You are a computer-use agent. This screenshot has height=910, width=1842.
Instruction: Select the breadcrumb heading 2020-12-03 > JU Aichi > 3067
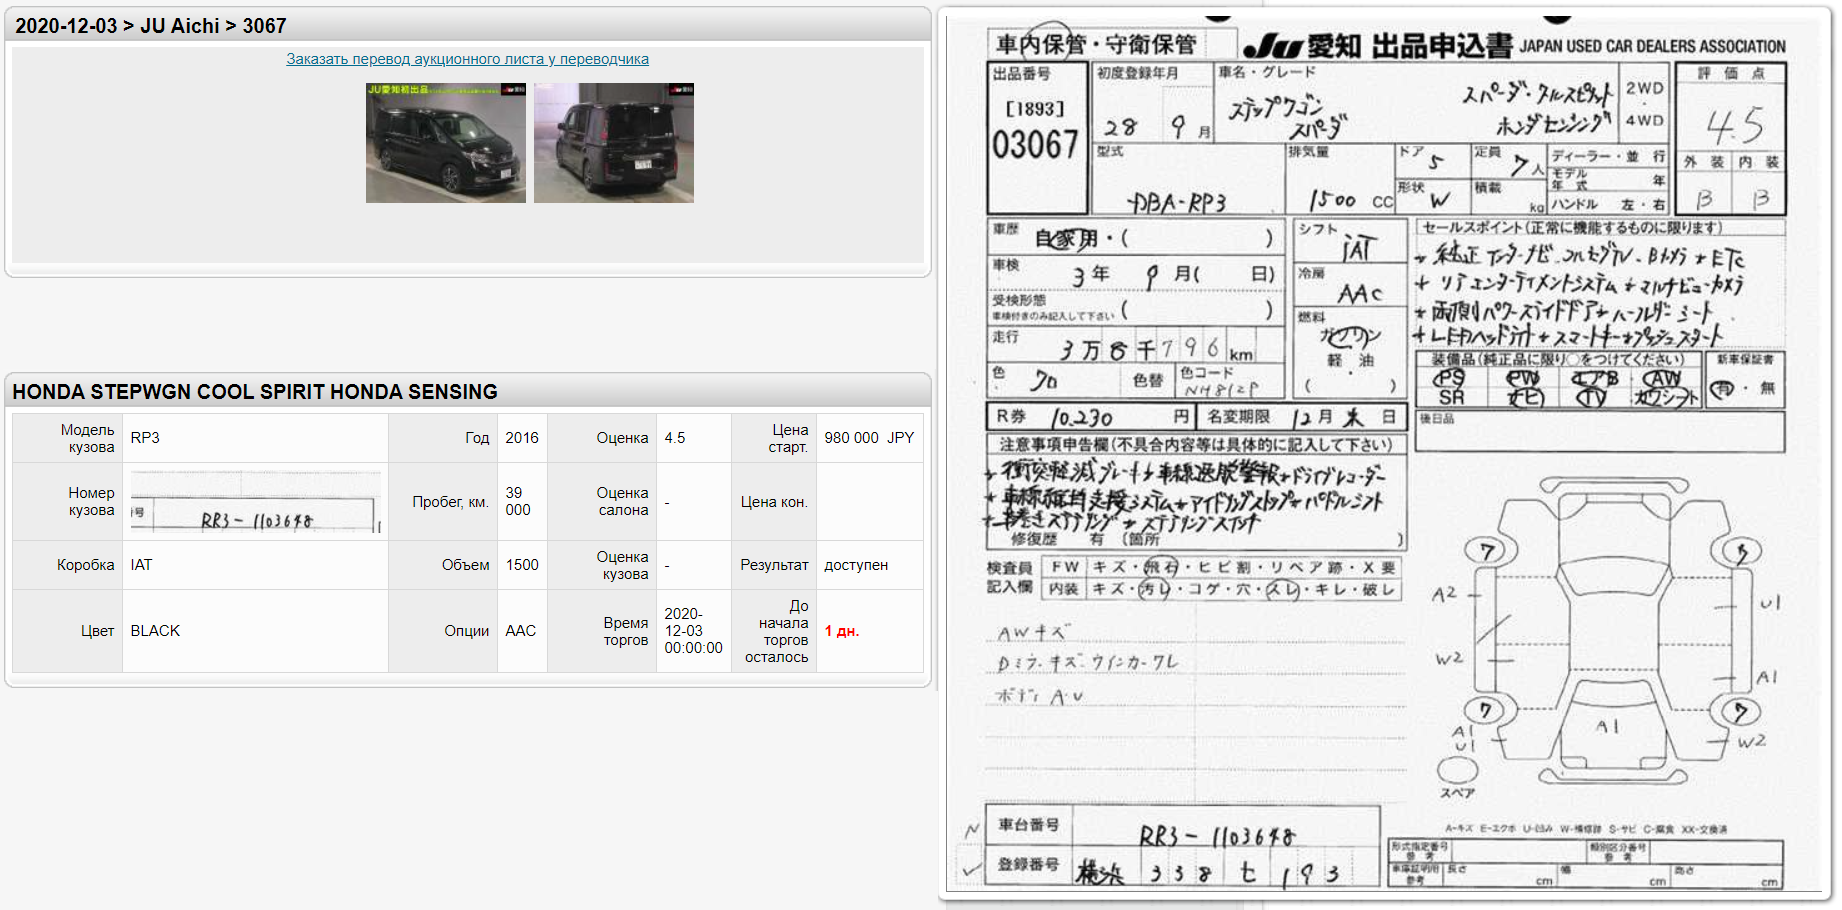(x=151, y=26)
